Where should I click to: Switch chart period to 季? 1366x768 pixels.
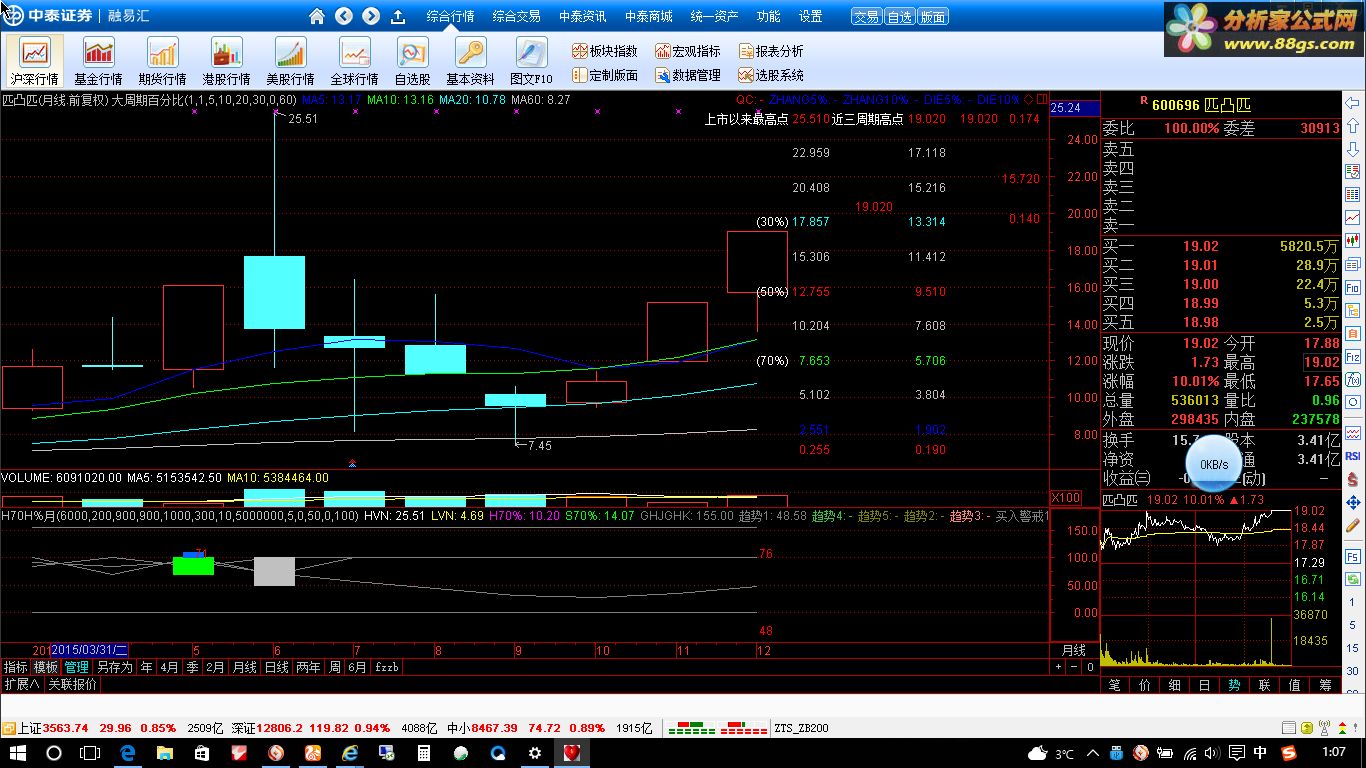pyautogui.click(x=192, y=667)
